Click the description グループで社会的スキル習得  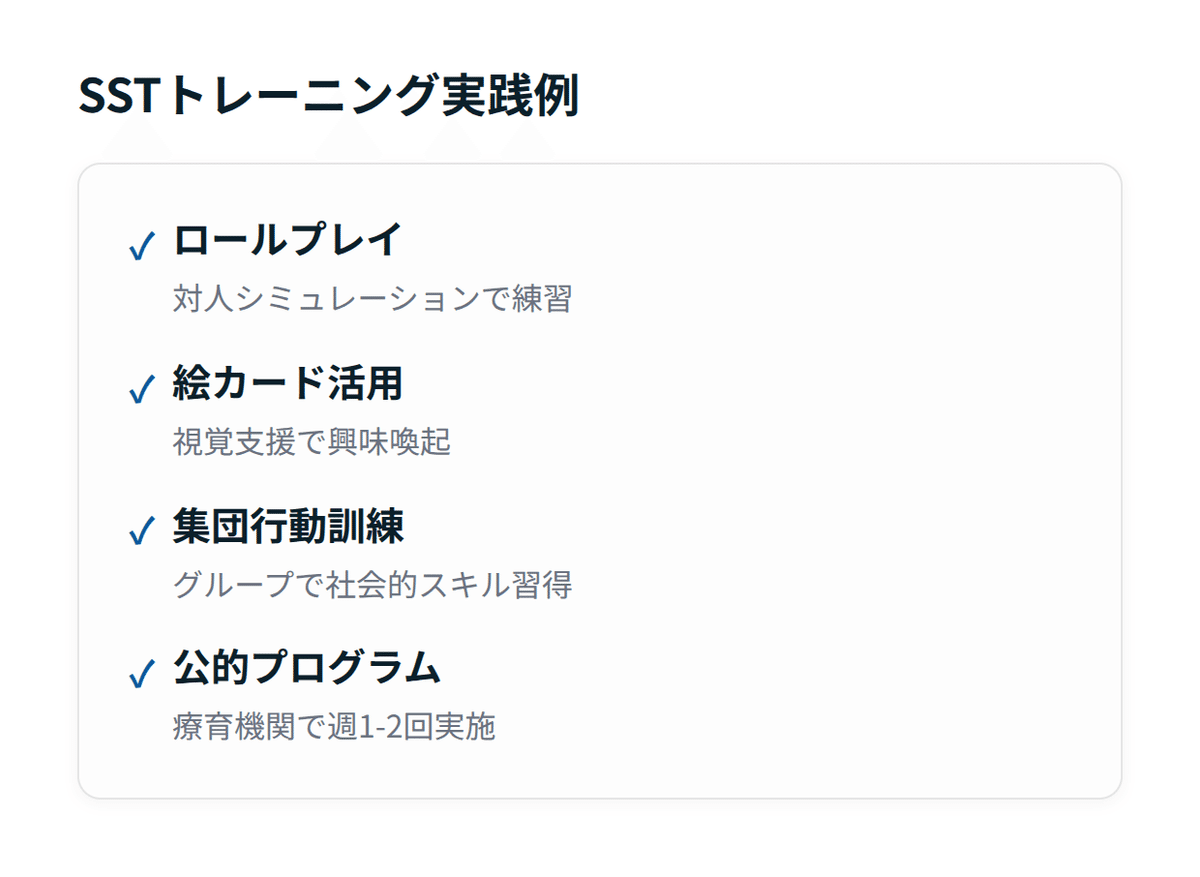pos(372,585)
